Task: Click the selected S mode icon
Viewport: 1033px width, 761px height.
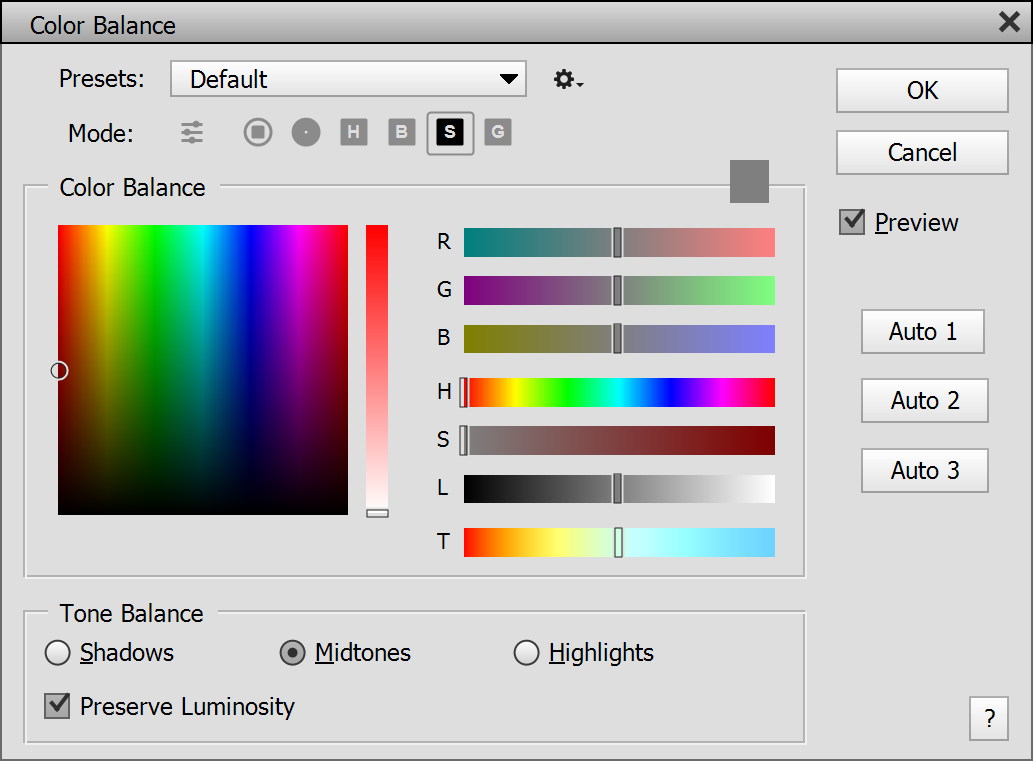Action: click(x=450, y=132)
